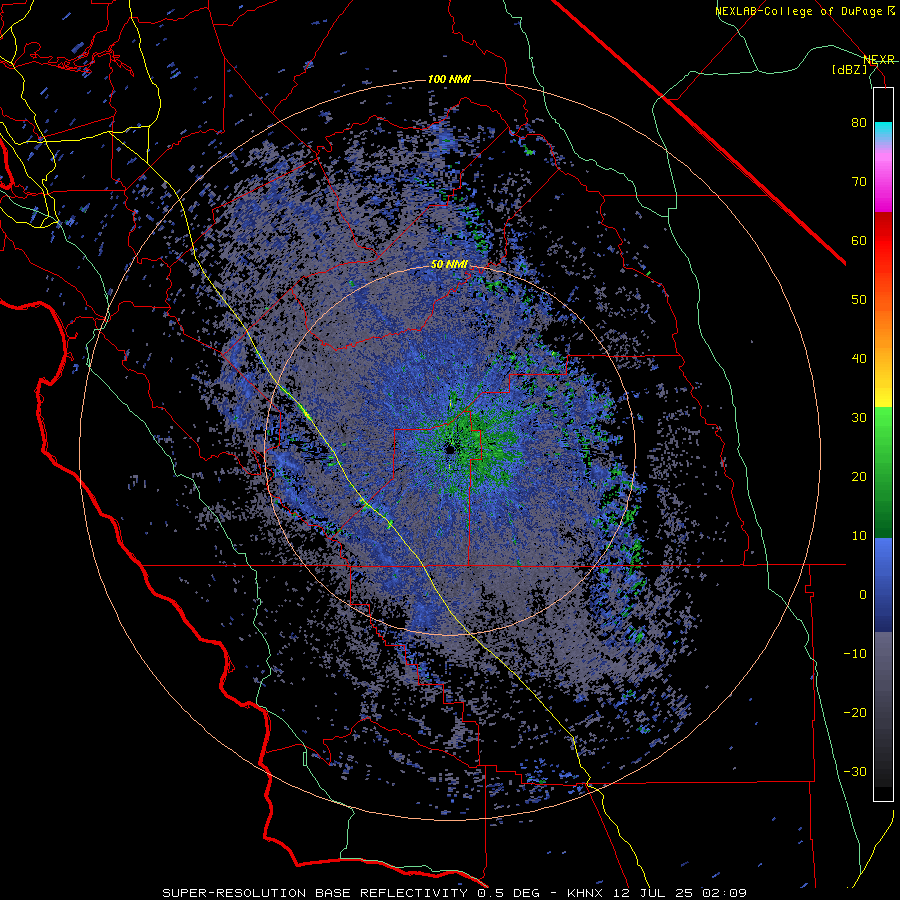
Task: Click the -30 value on the dBZ scale
Action: pos(855,772)
